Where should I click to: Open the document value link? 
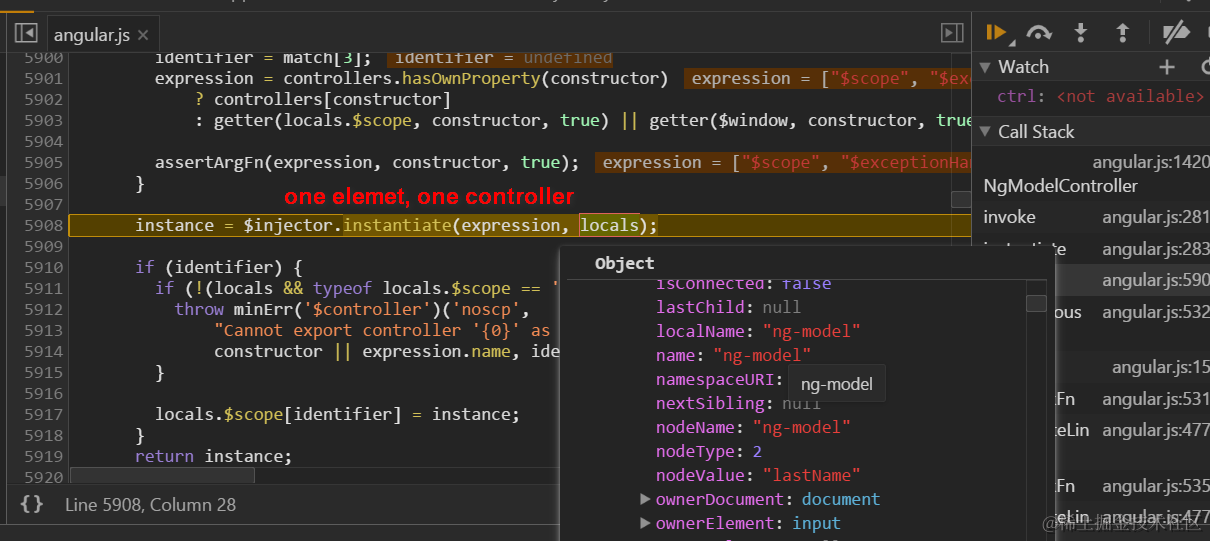pos(841,499)
